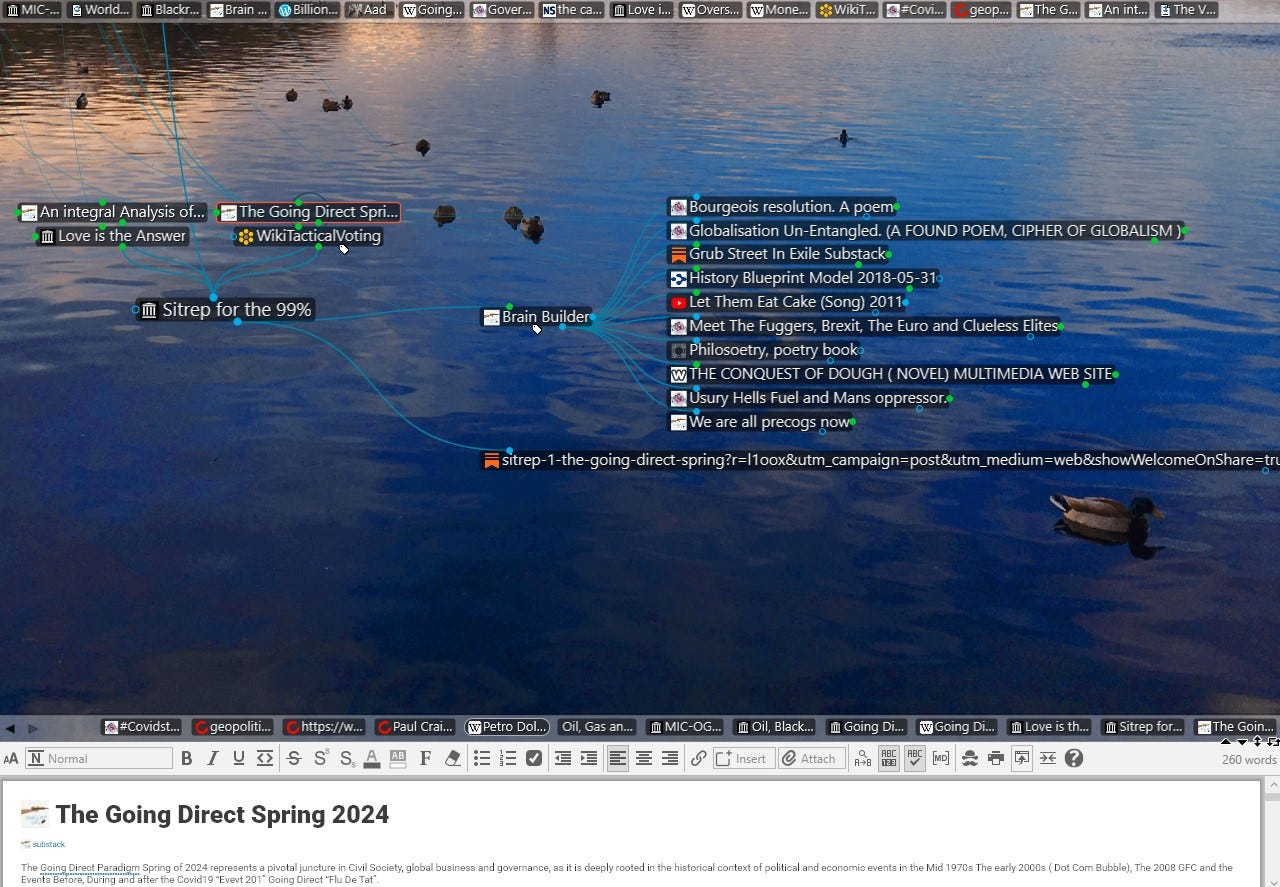The height and width of the screenshot is (887, 1280).
Task: Open the Billion... pinned tab
Action: pyautogui.click(x=308, y=10)
